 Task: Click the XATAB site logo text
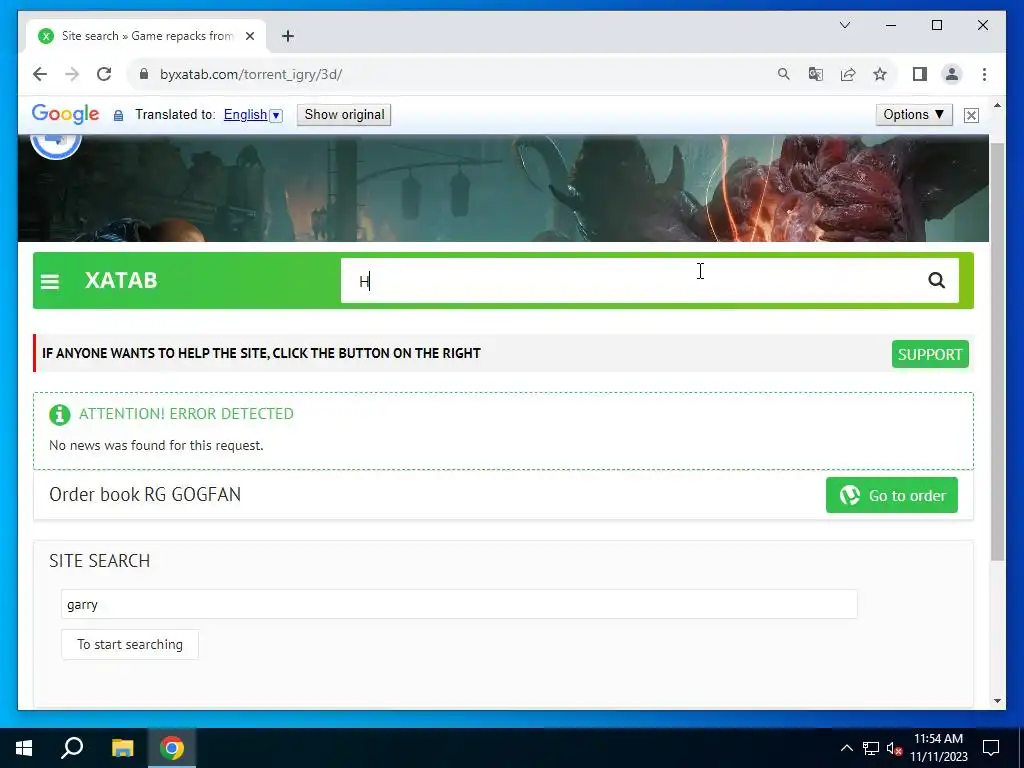pyautogui.click(x=121, y=281)
